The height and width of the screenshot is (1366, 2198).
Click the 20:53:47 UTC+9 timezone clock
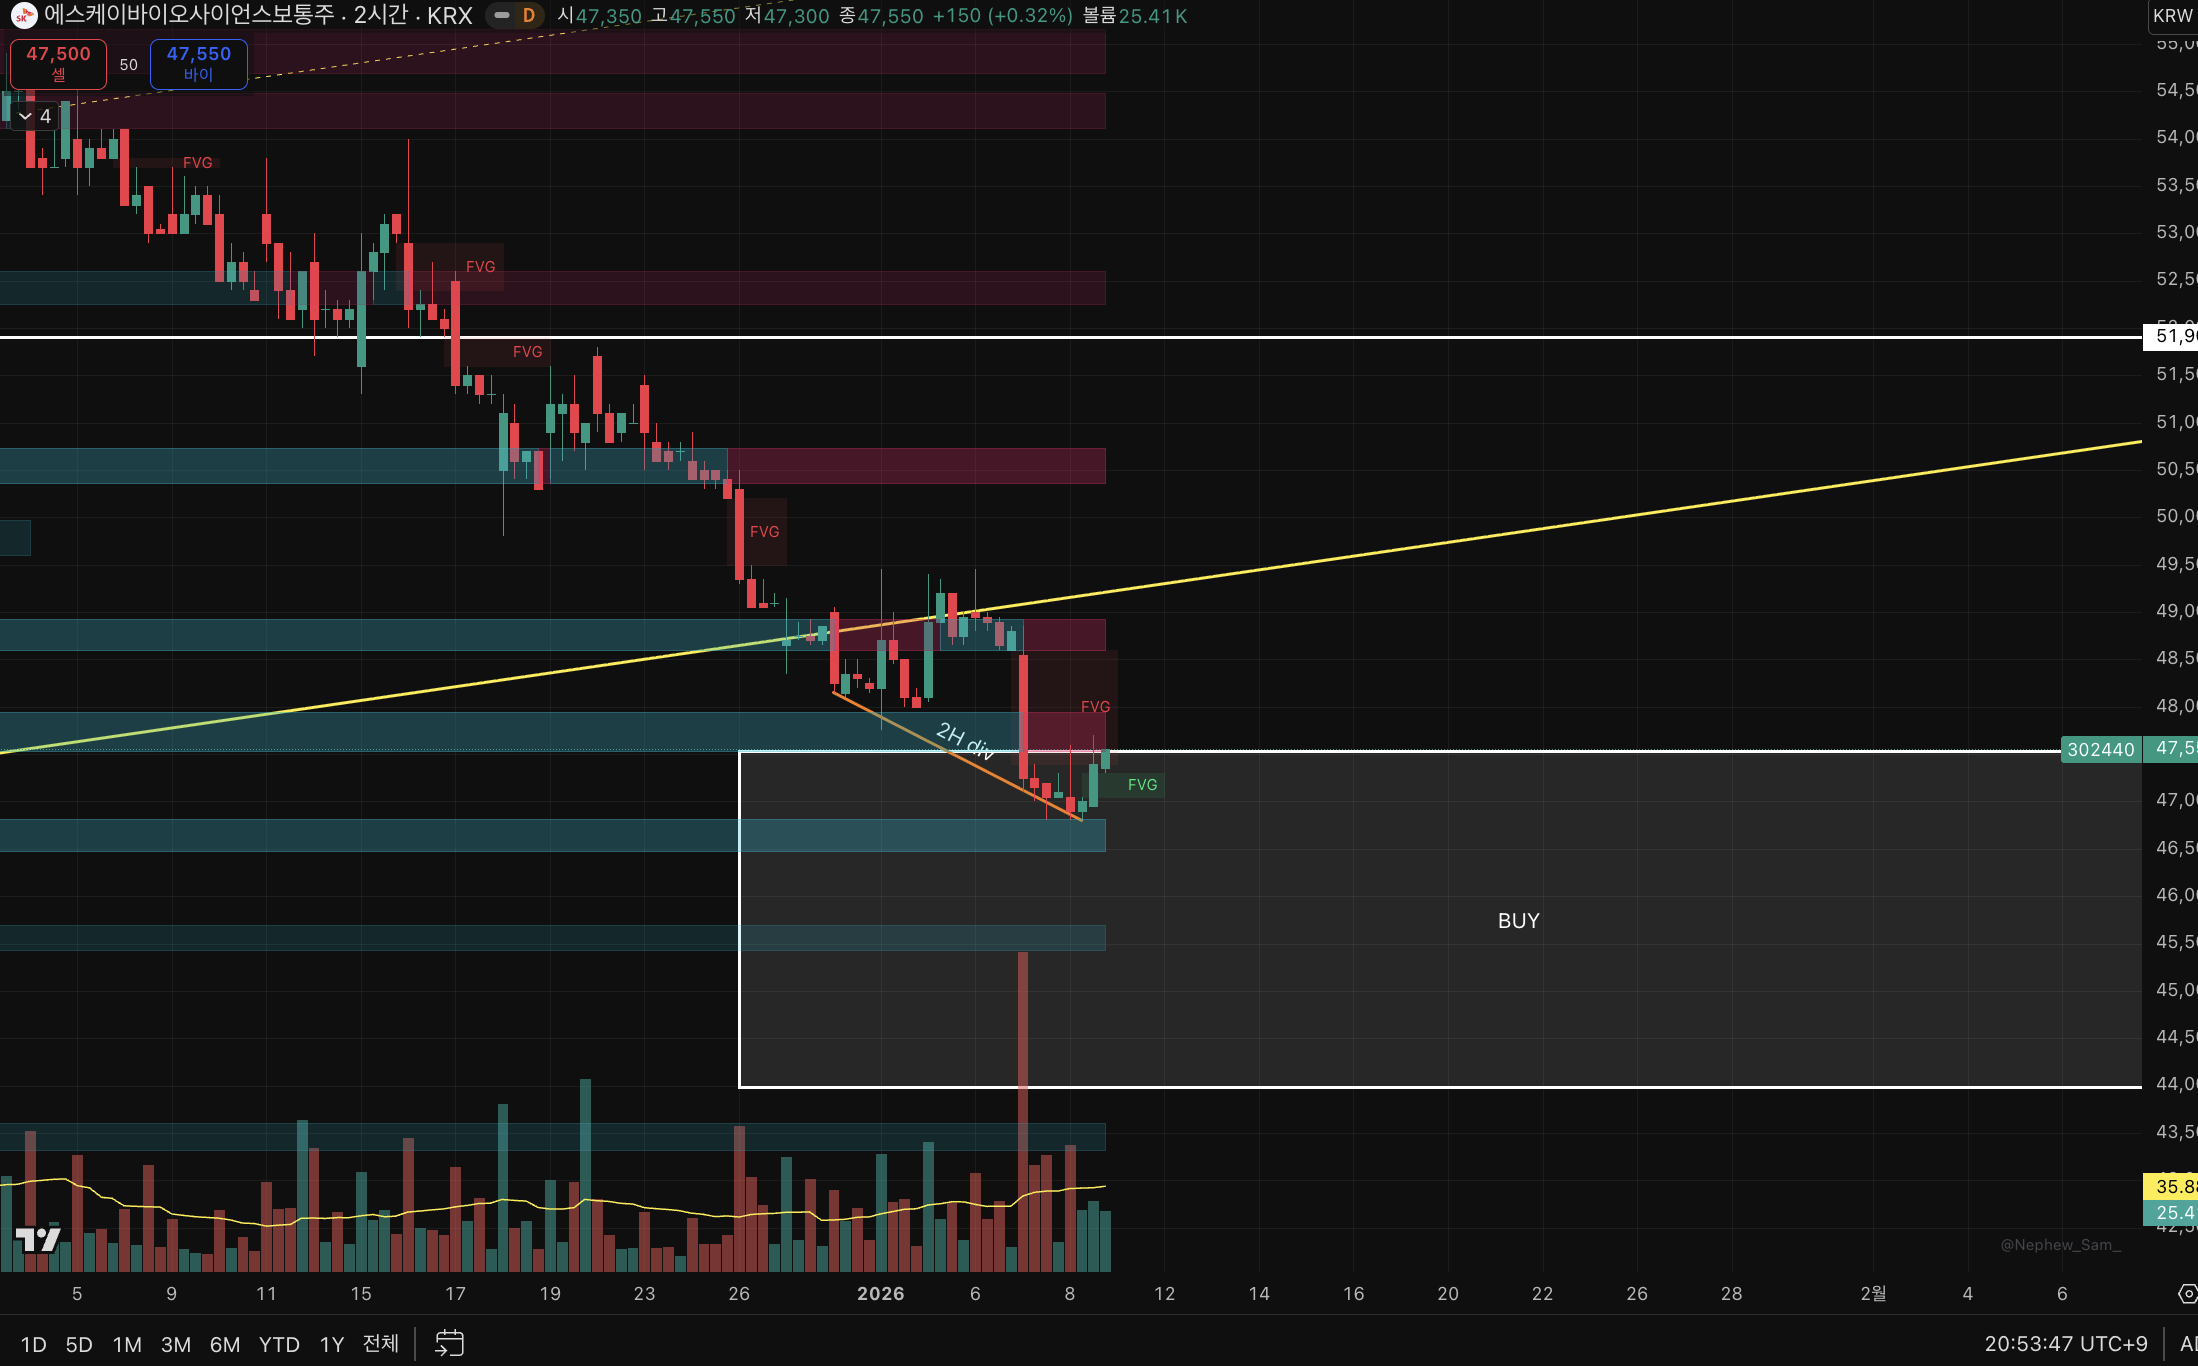(x=2065, y=1344)
